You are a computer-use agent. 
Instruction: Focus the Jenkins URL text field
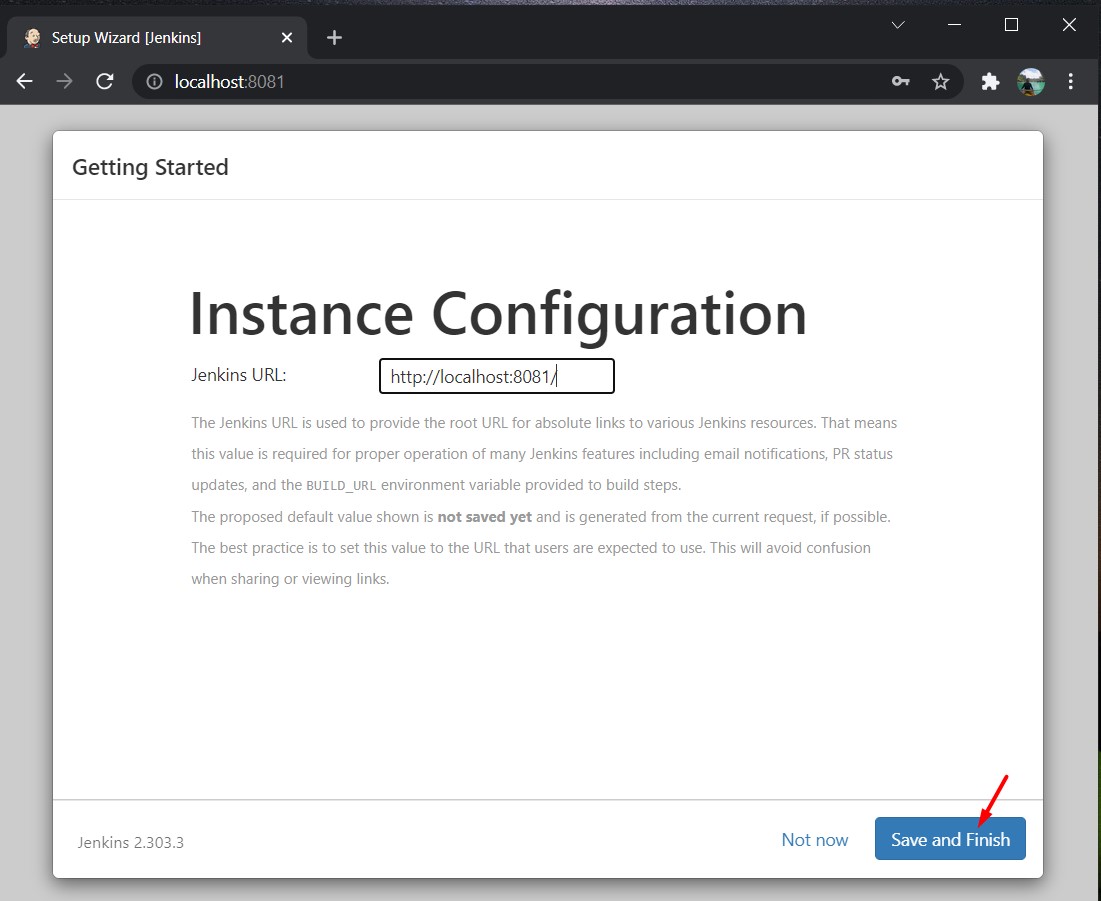(496, 377)
